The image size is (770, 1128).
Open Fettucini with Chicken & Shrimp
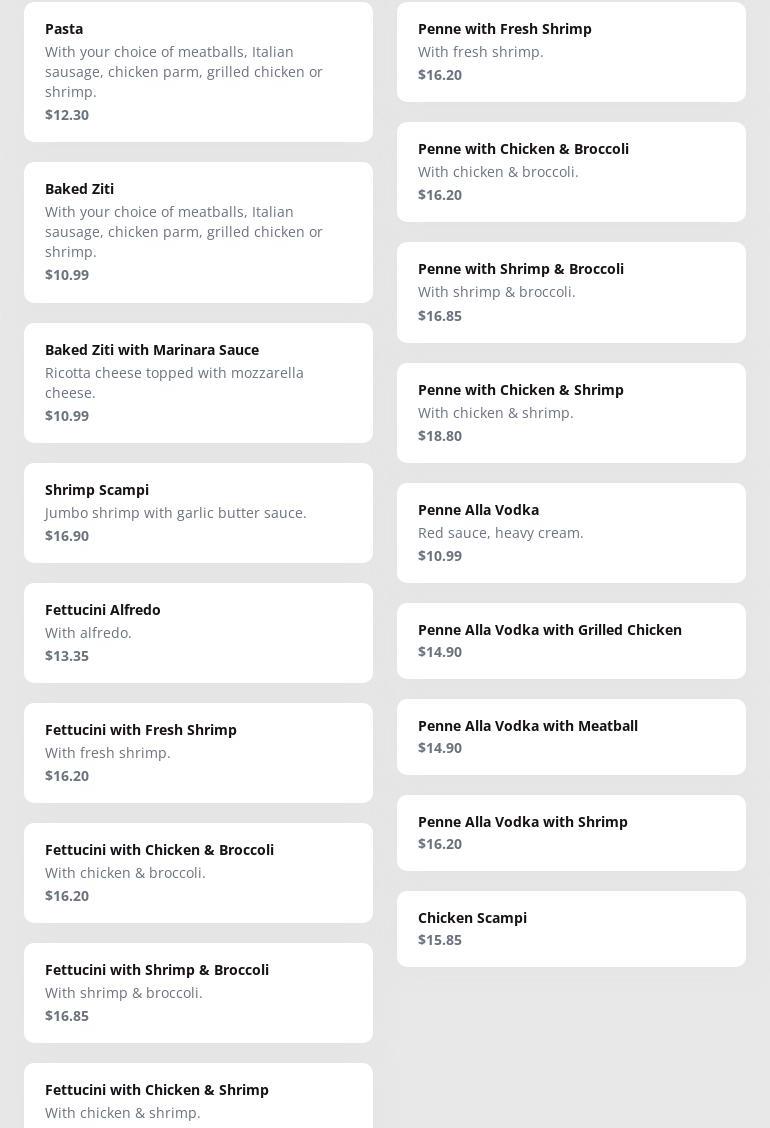[x=198, y=1098]
